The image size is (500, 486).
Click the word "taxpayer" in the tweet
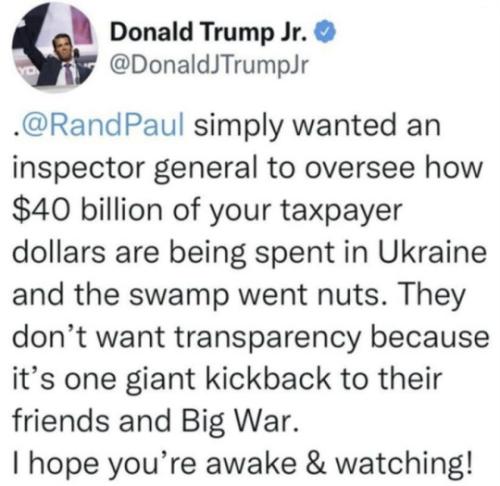coord(341,212)
